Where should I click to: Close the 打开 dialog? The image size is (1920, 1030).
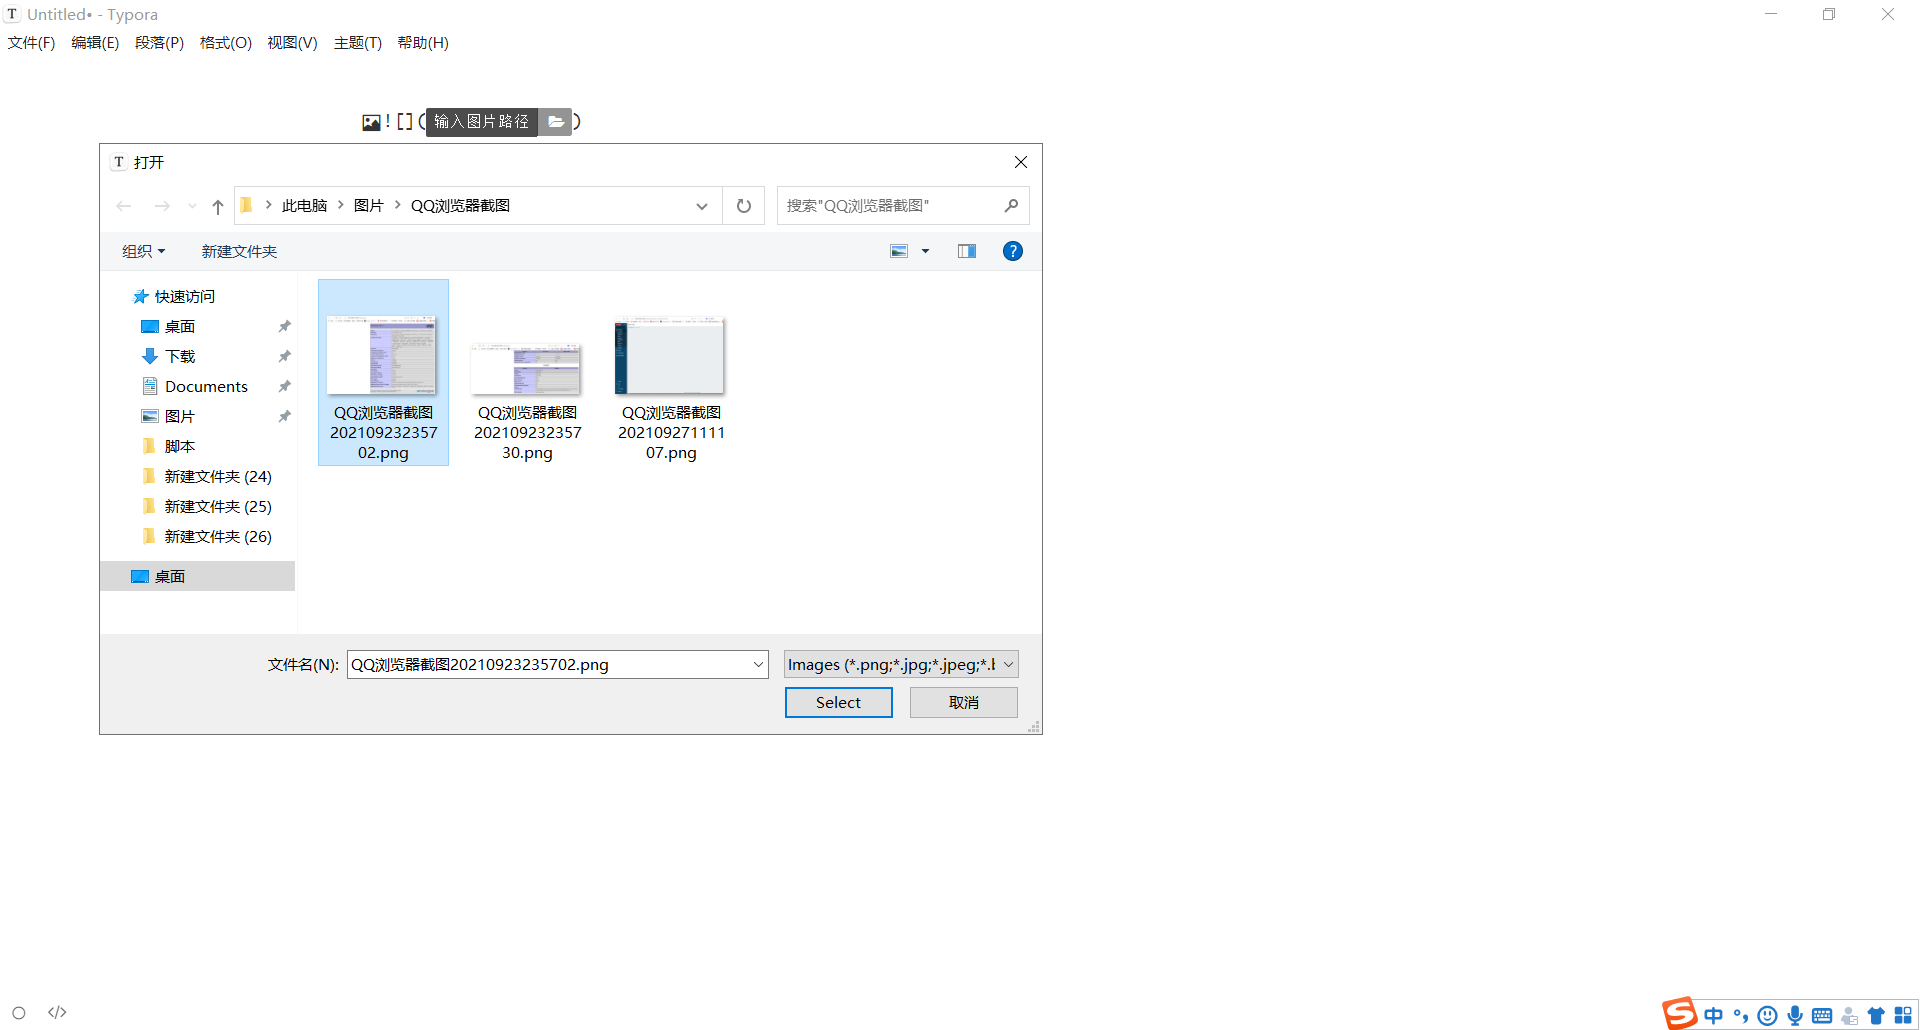tap(1020, 162)
